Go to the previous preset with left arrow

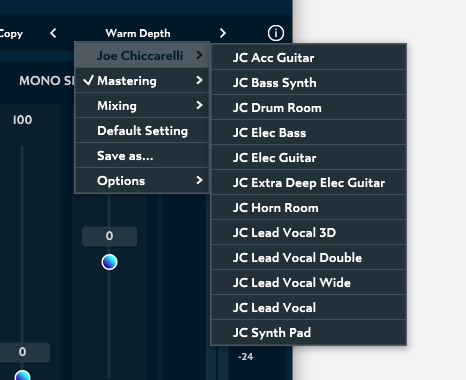(x=53, y=33)
